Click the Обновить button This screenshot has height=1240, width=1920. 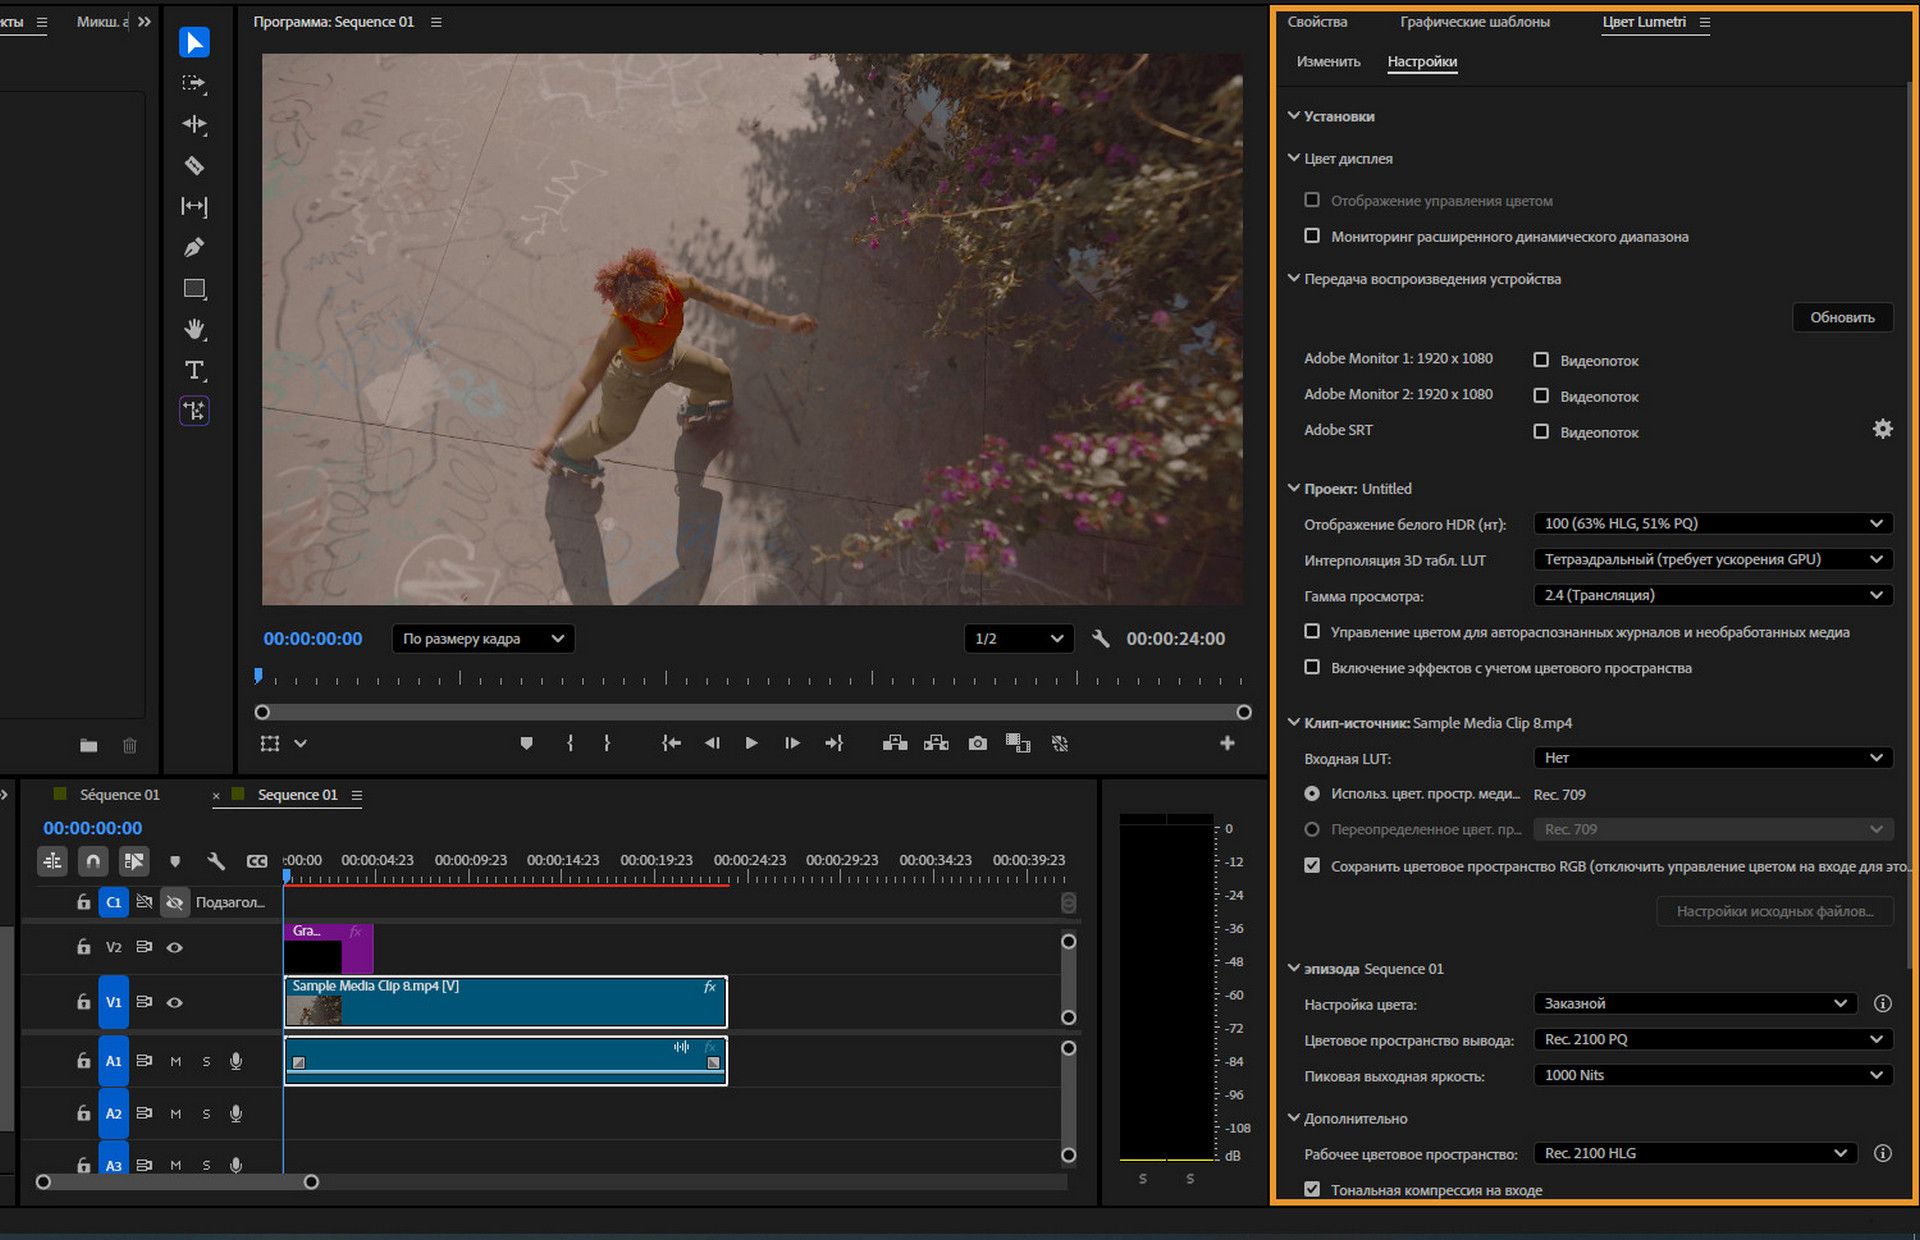[1841, 317]
